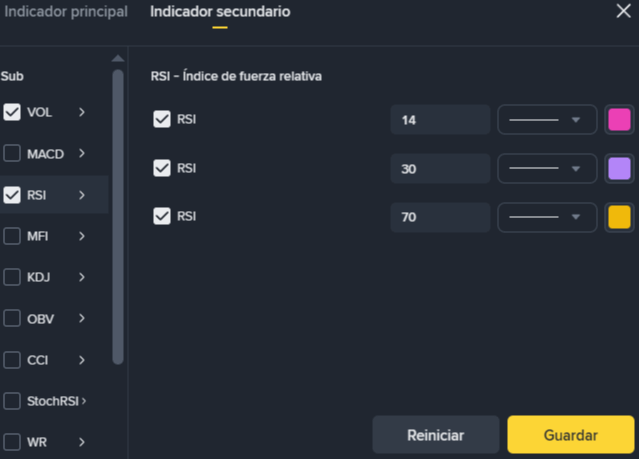Expand the VOL indicator settings arrow

pyautogui.click(x=82, y=112)
